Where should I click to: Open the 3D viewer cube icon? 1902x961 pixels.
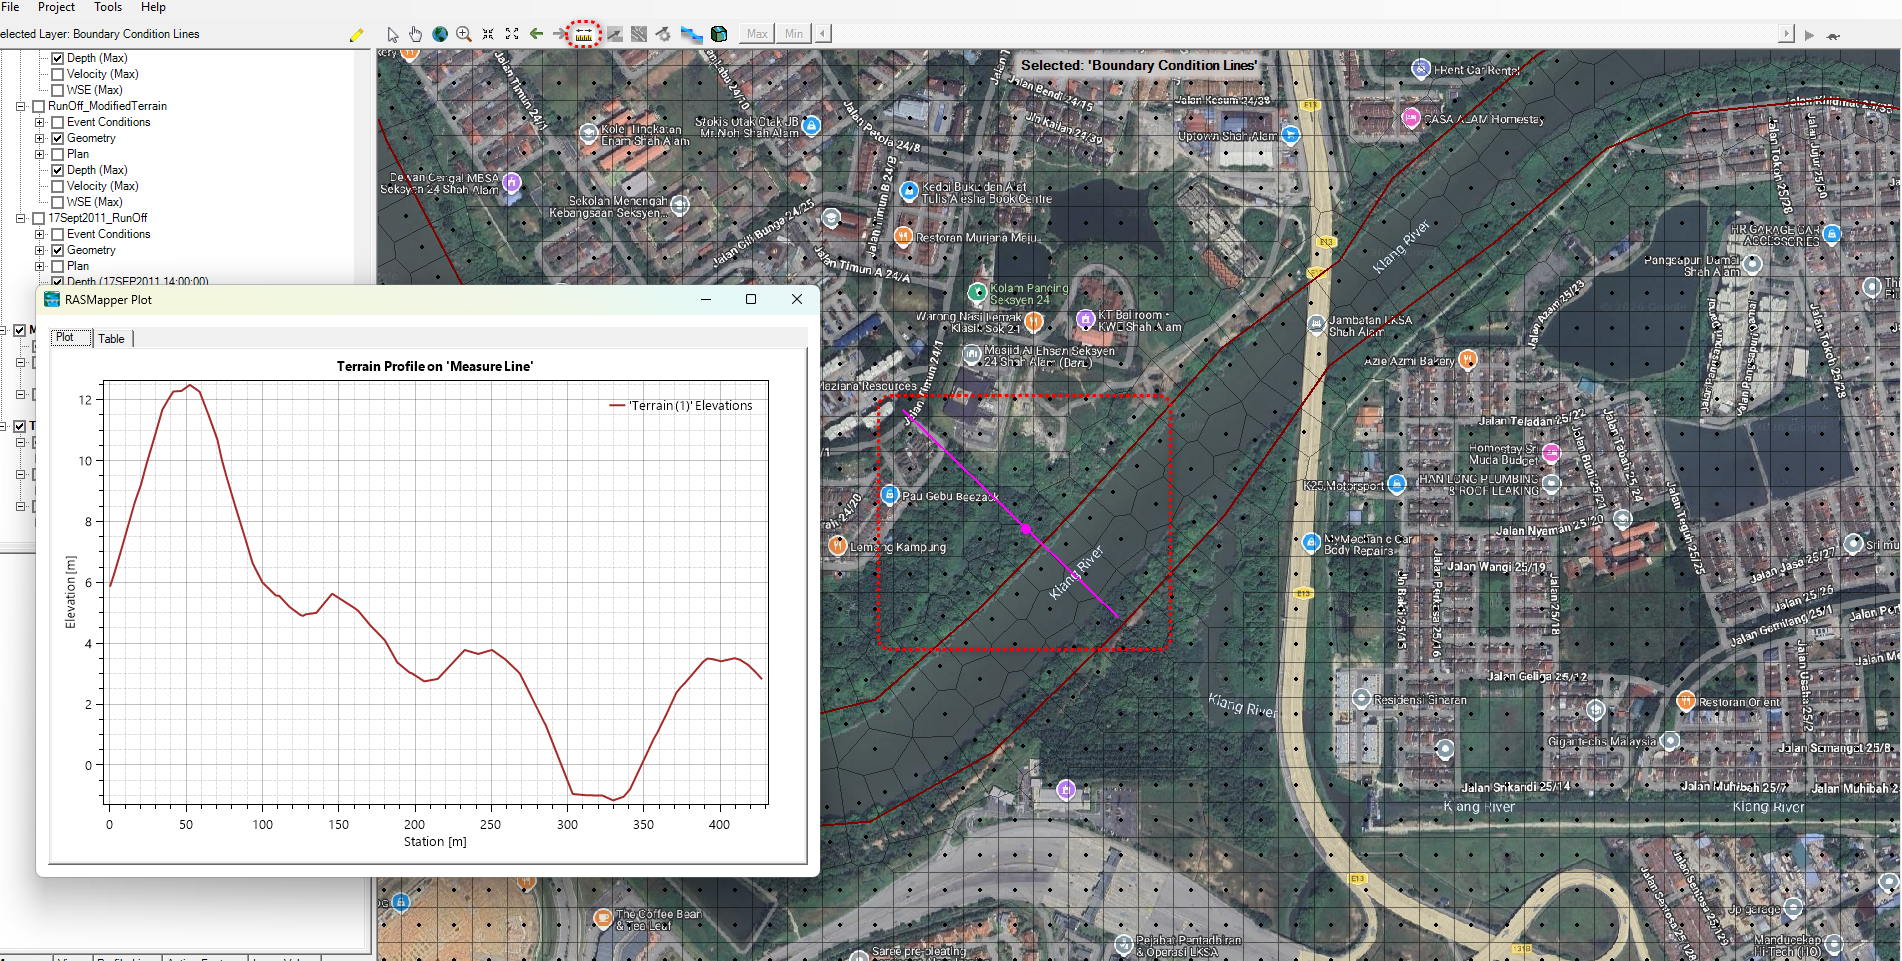pyautogui.click(x=719, y=34)
